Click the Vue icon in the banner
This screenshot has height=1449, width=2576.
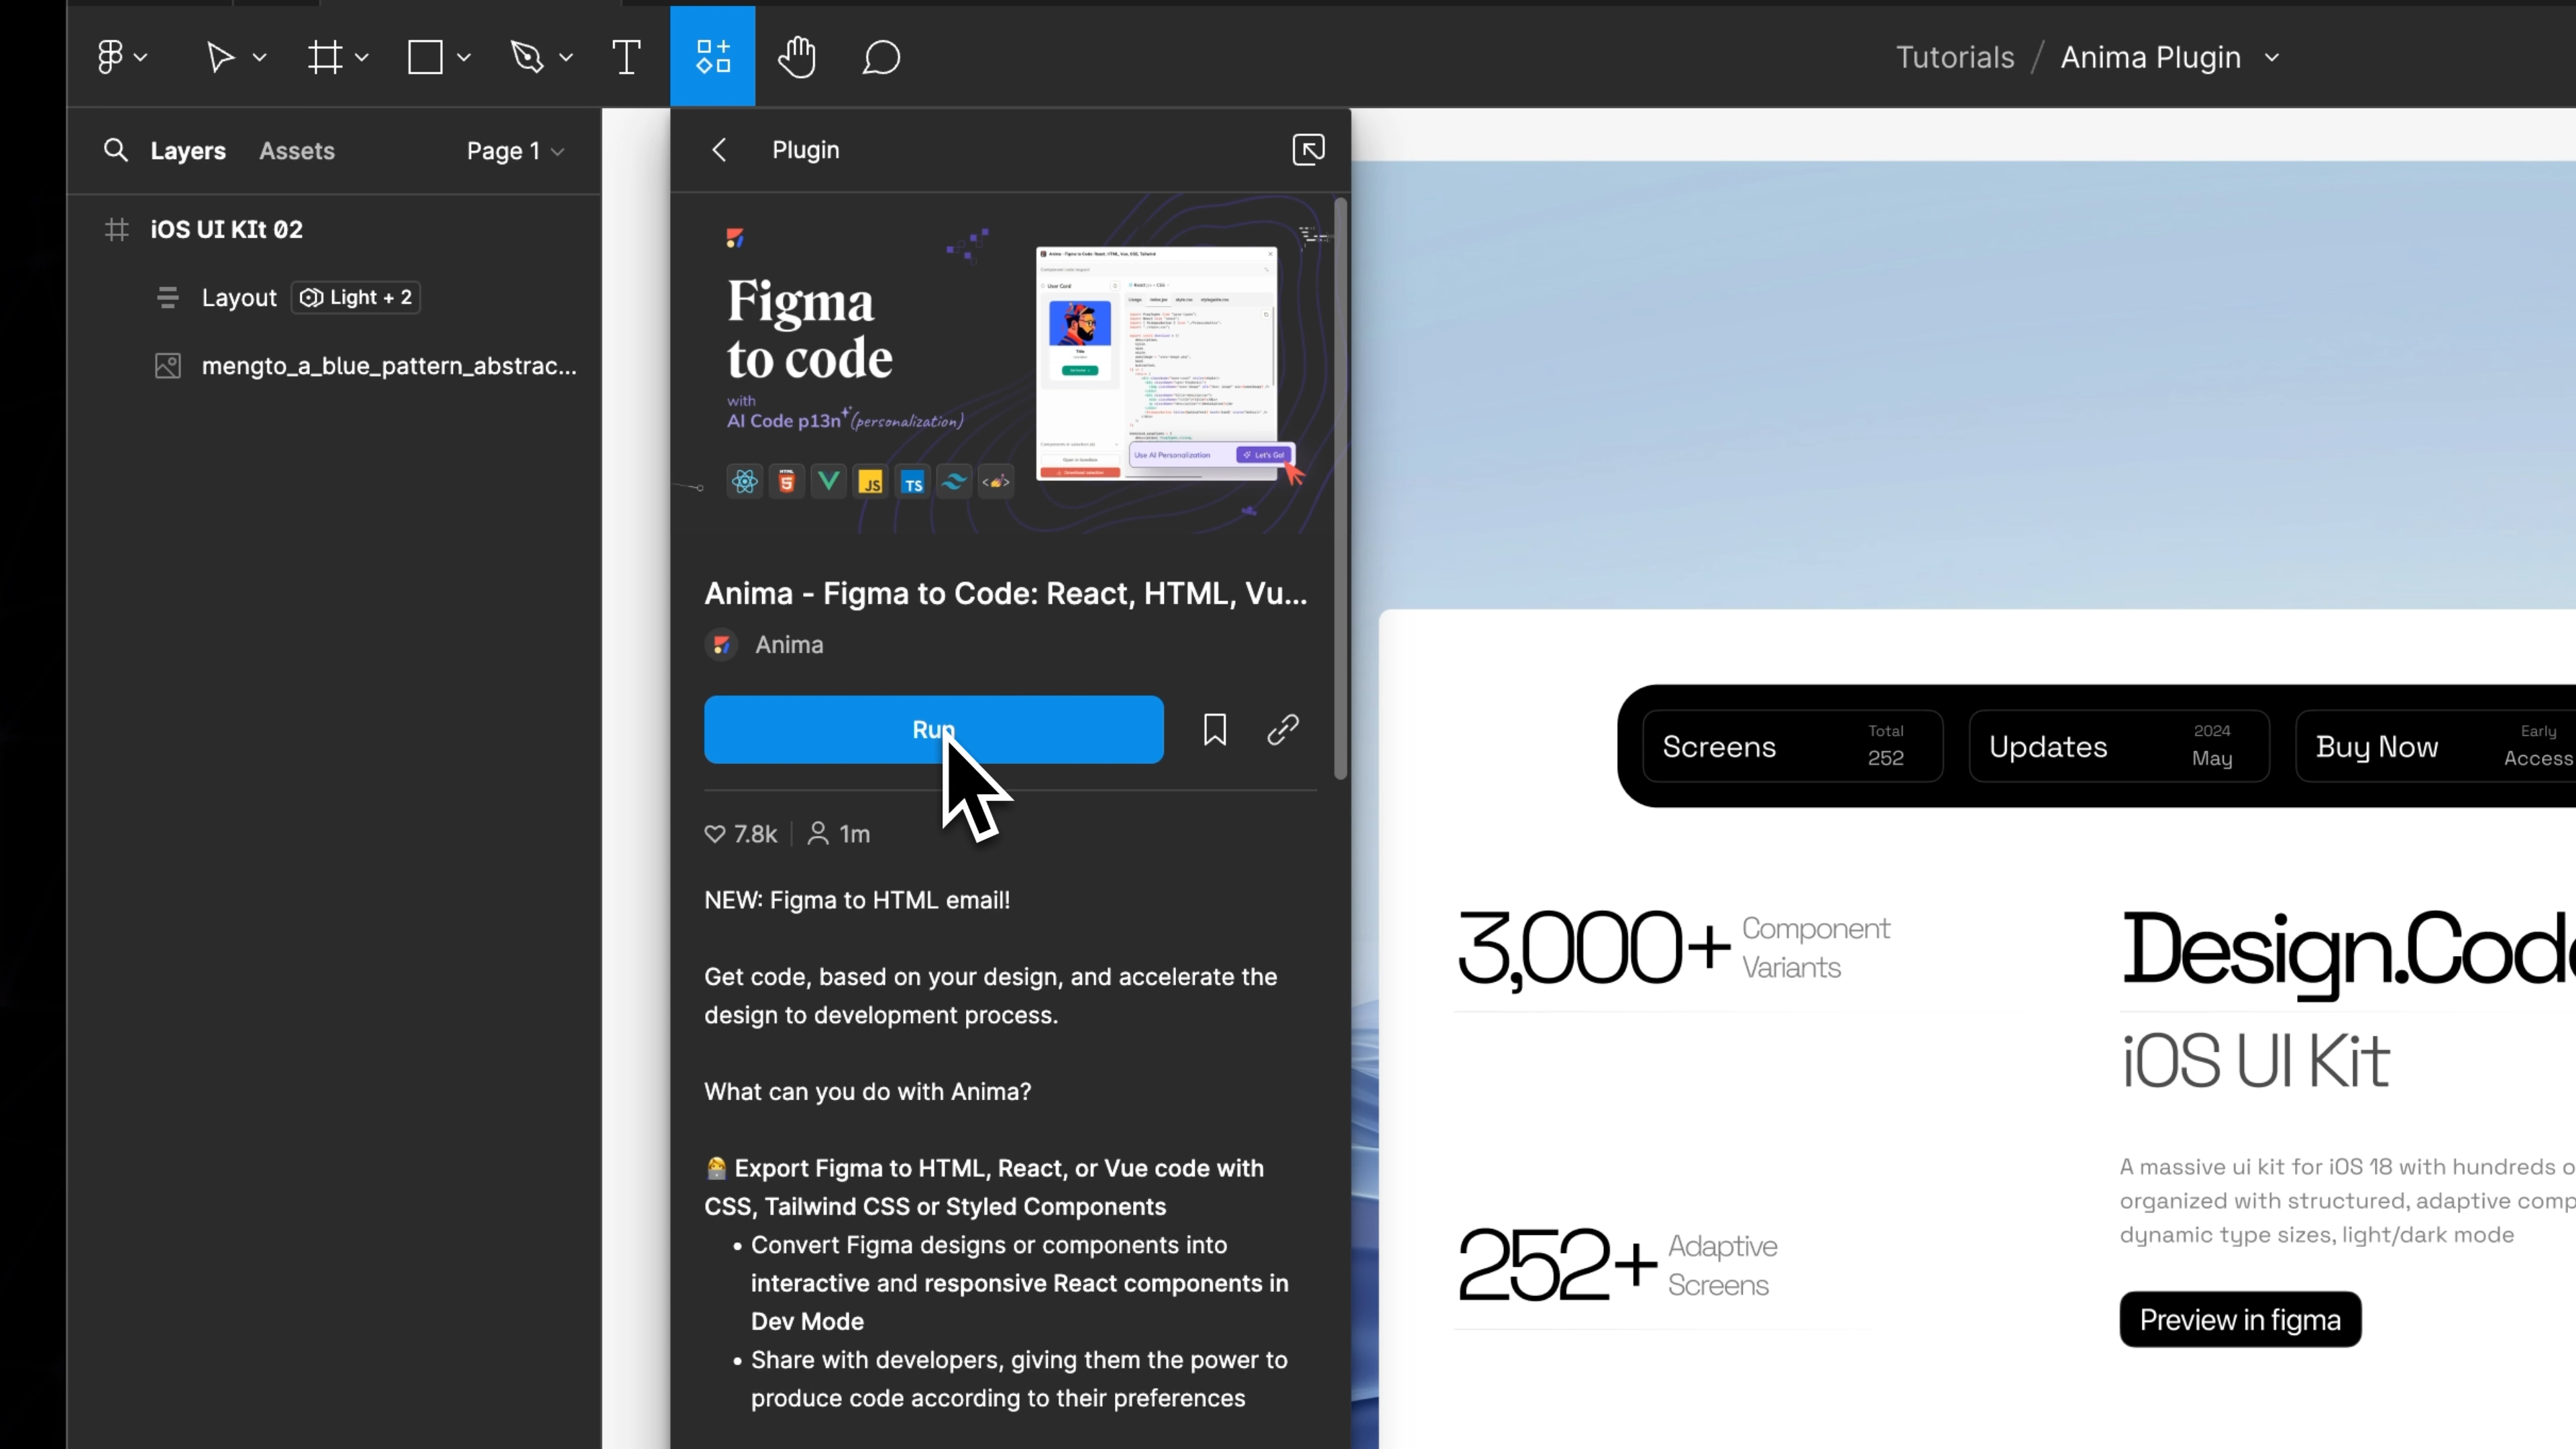(828, 482)
